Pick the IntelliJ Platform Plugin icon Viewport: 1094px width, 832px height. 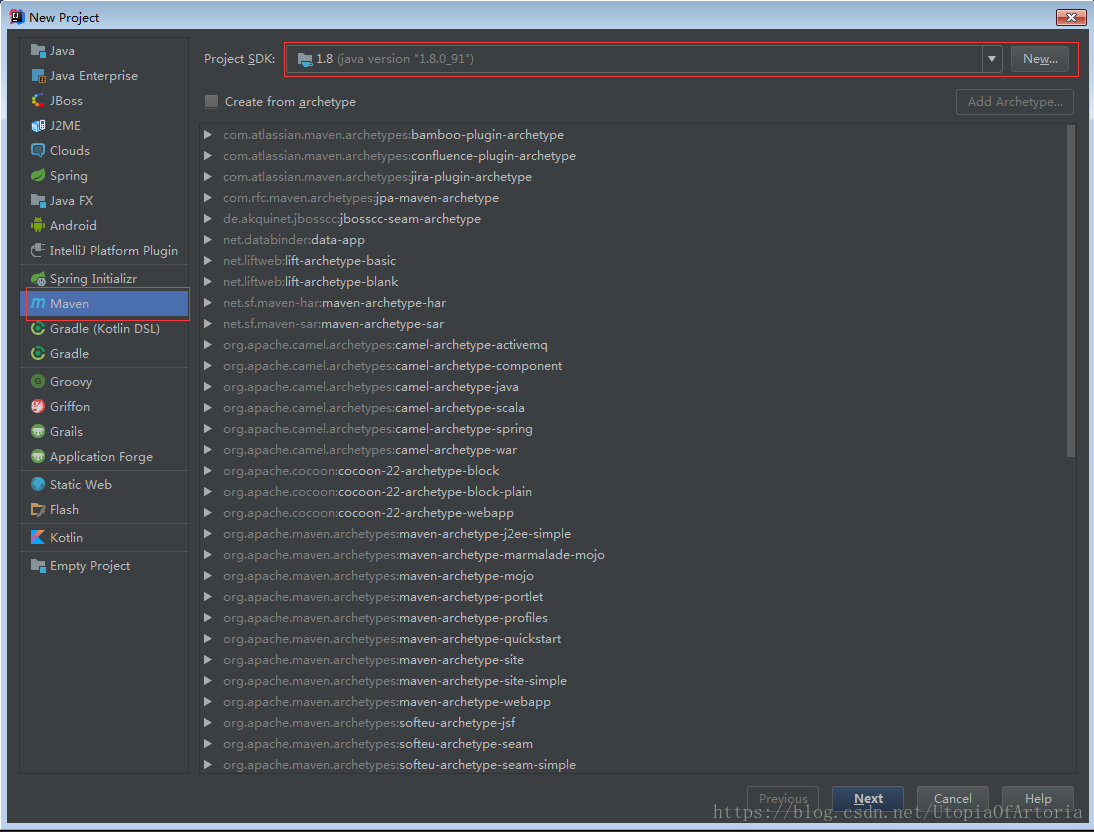click(x=38, y=251)
